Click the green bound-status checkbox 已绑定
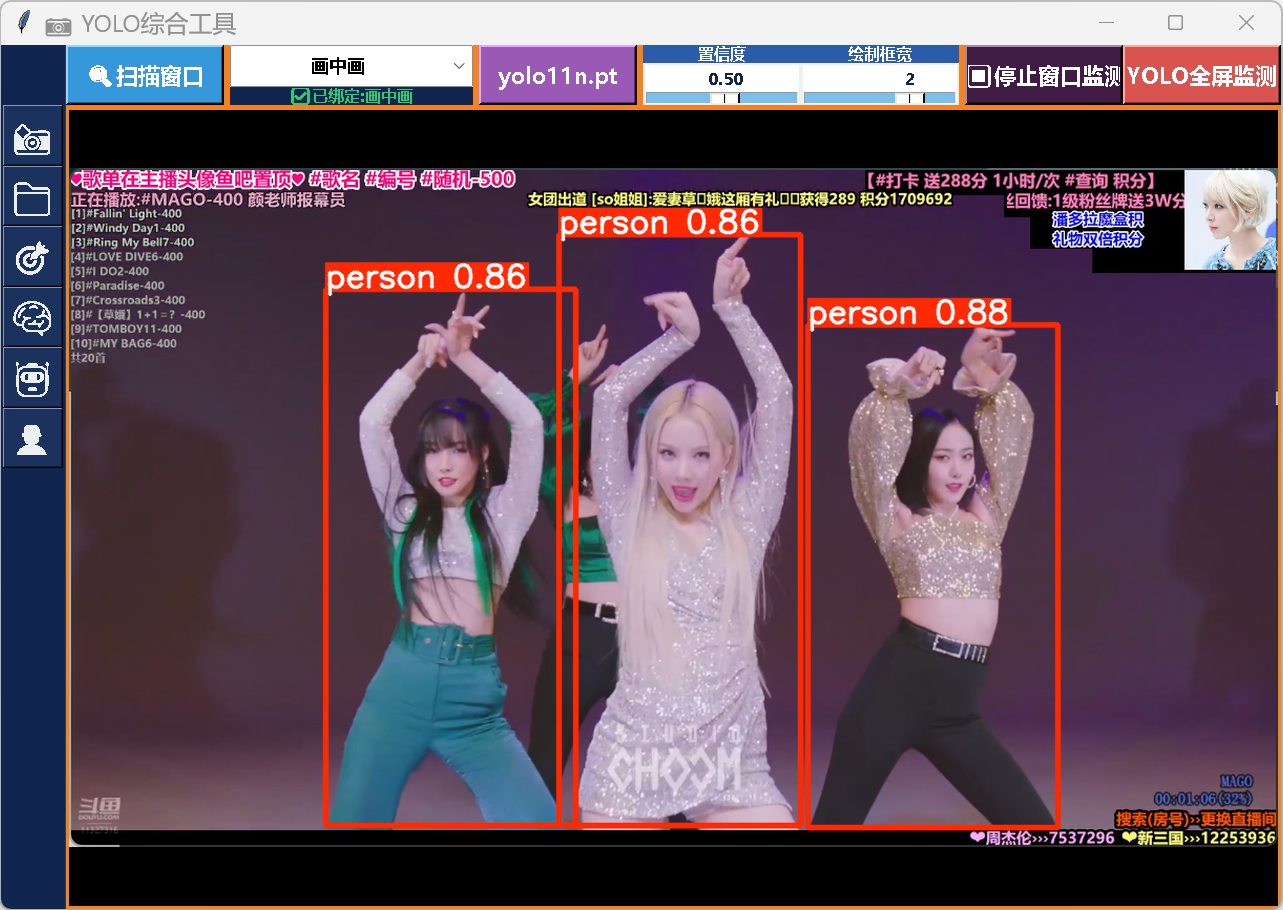Viewport: 1283px width, 910px height. click(x=300, y=96)
